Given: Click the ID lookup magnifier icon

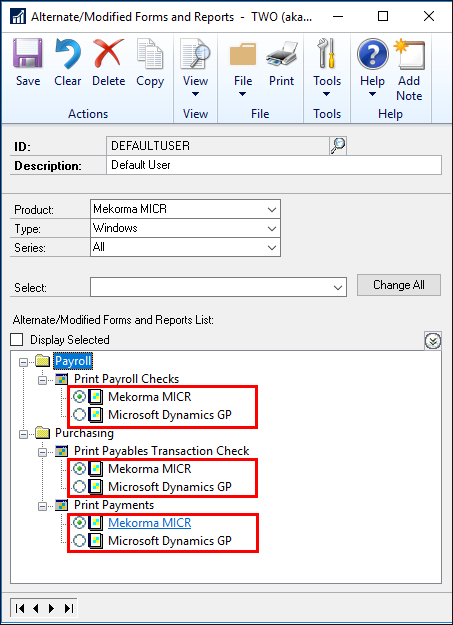Looking at the screenshot, I should point(338,145).
